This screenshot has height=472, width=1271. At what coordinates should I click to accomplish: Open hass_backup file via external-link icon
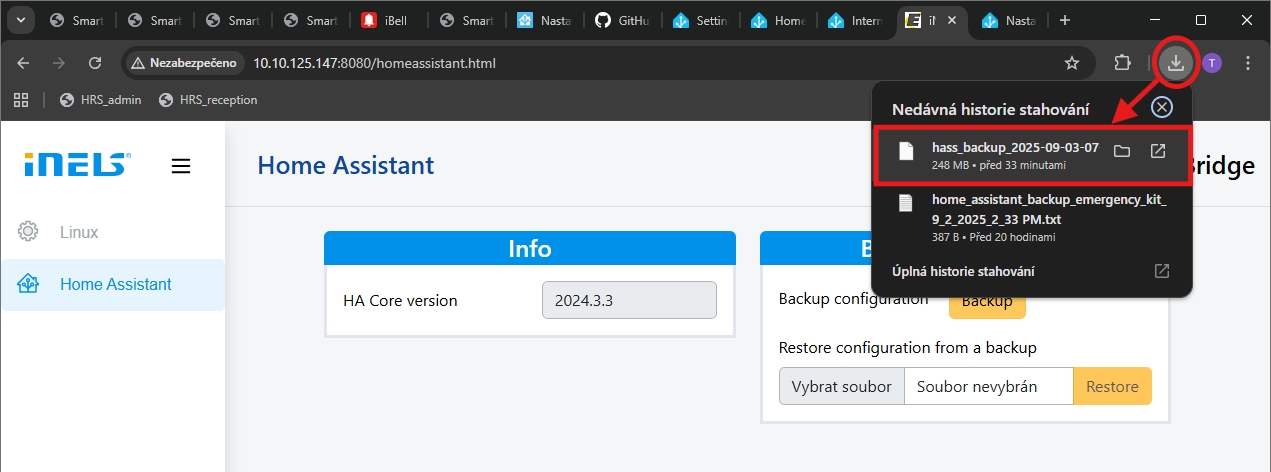[x=1157, y=151]
